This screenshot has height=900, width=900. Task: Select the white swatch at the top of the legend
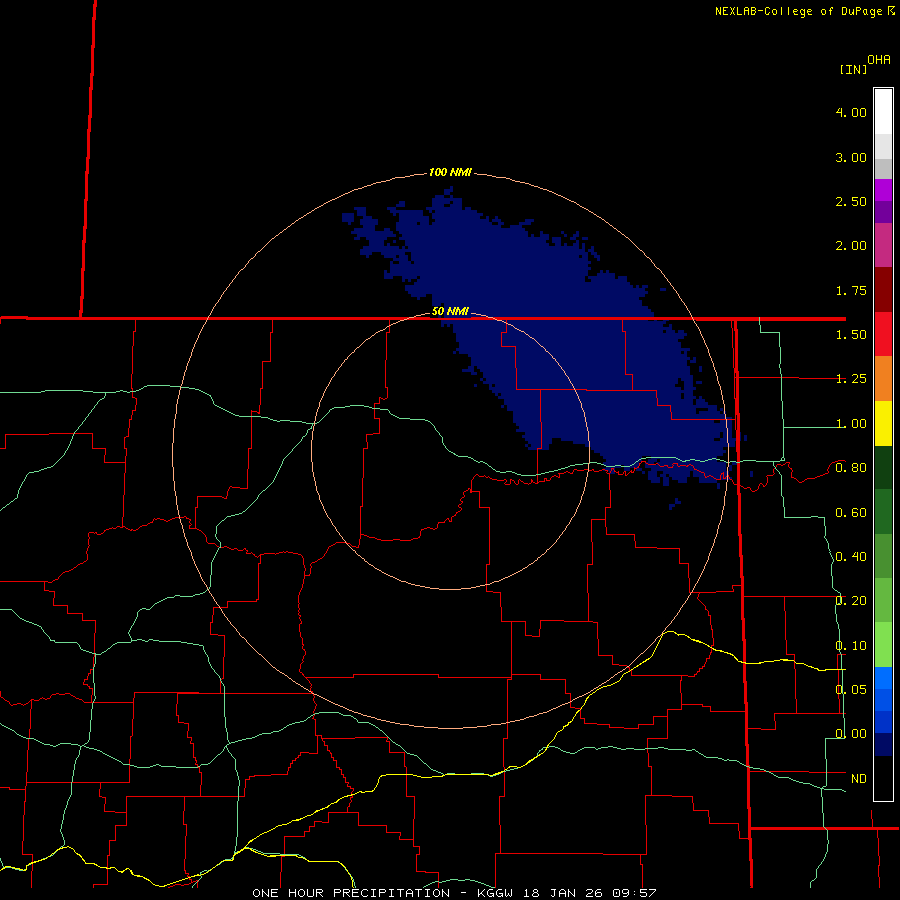883,112
